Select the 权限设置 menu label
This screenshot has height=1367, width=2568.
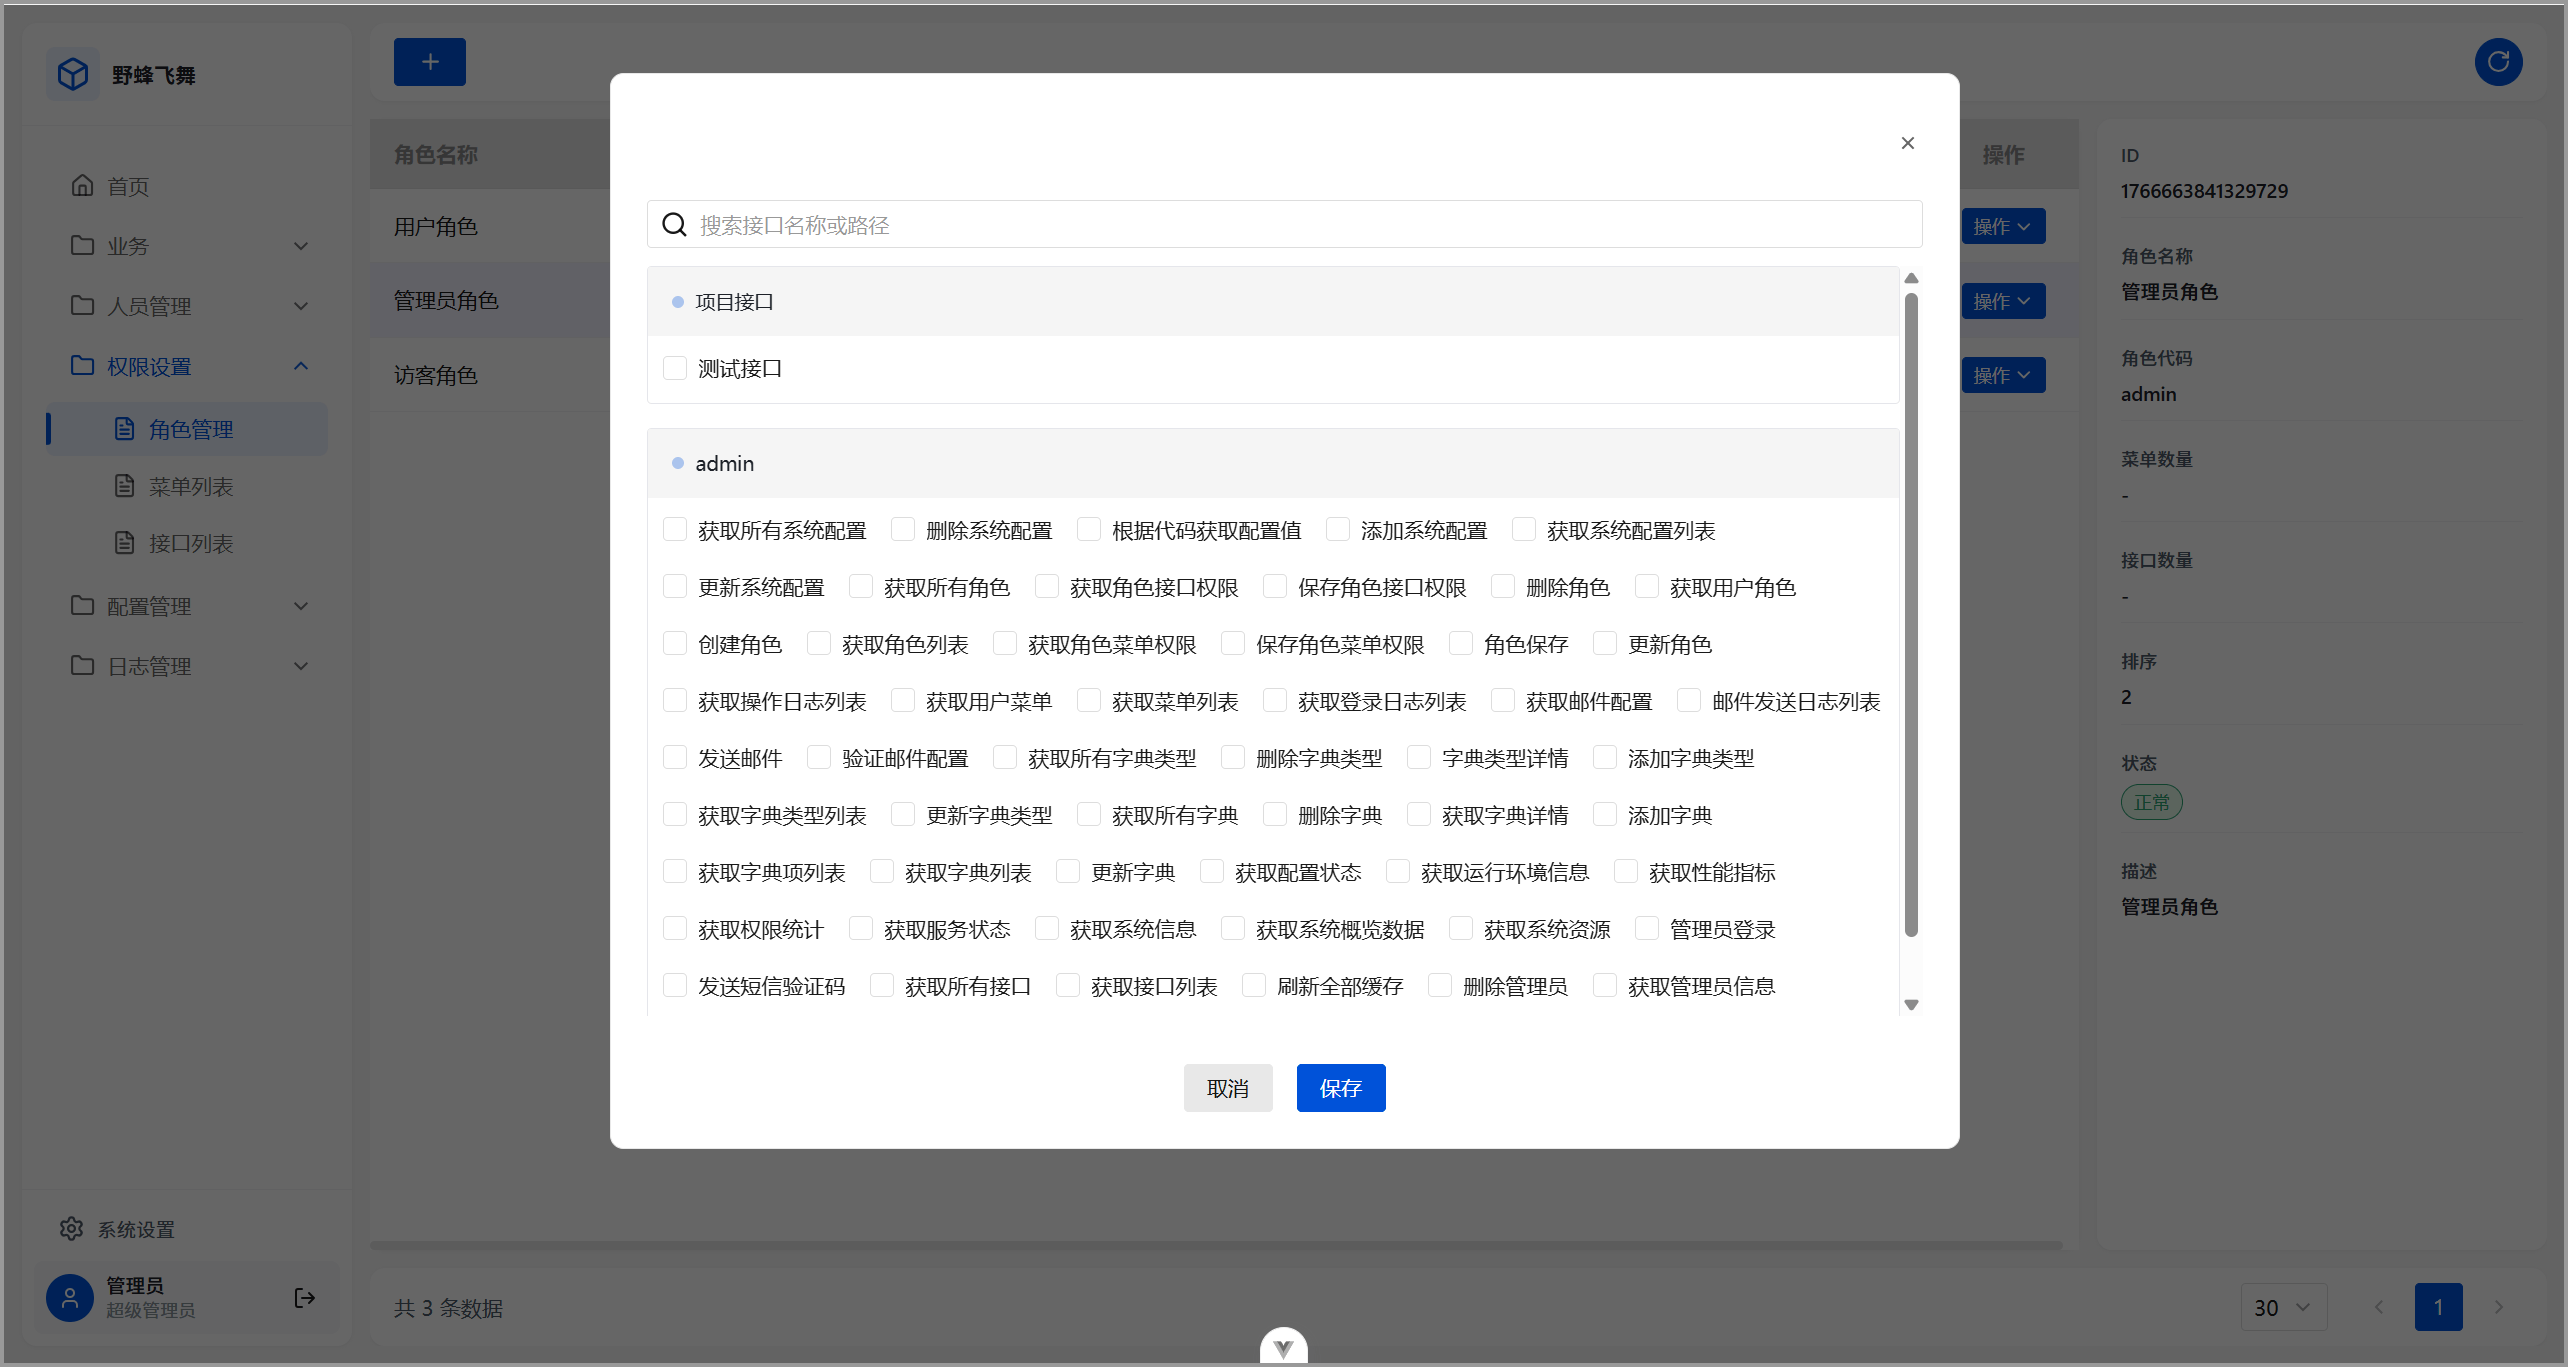(x=150, y=367)
